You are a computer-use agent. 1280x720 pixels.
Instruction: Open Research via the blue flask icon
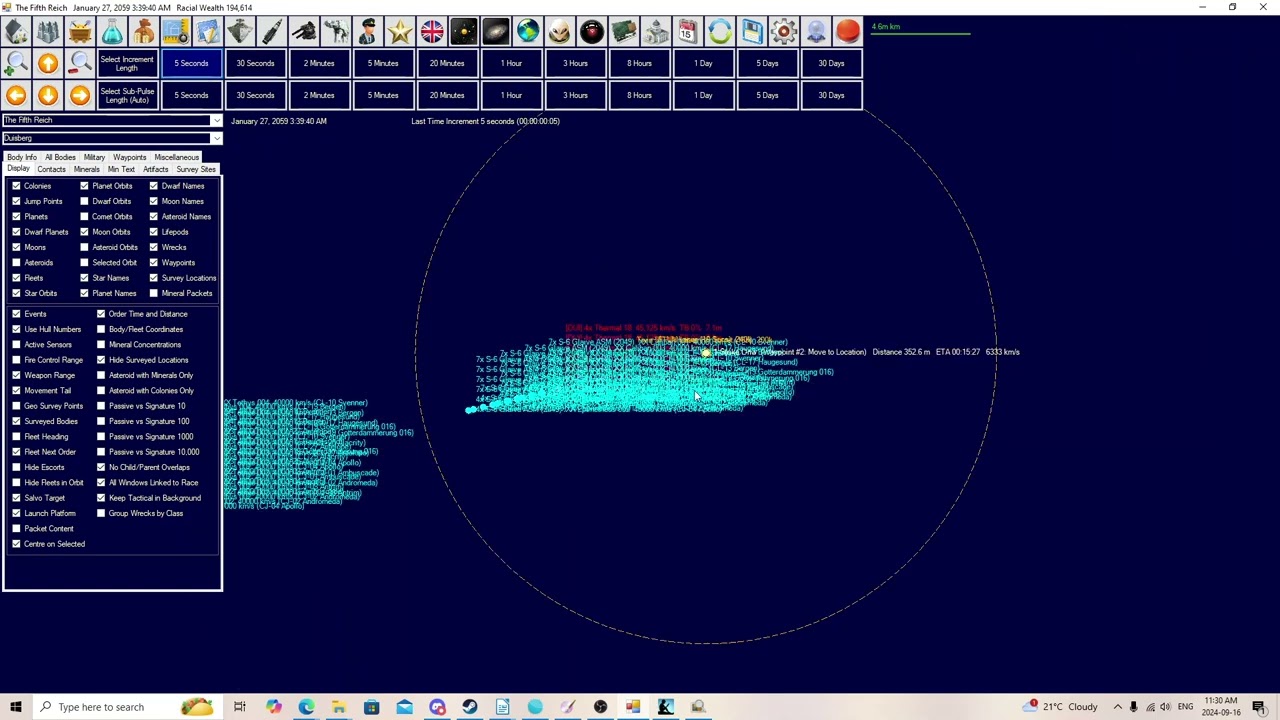(112, 32)
